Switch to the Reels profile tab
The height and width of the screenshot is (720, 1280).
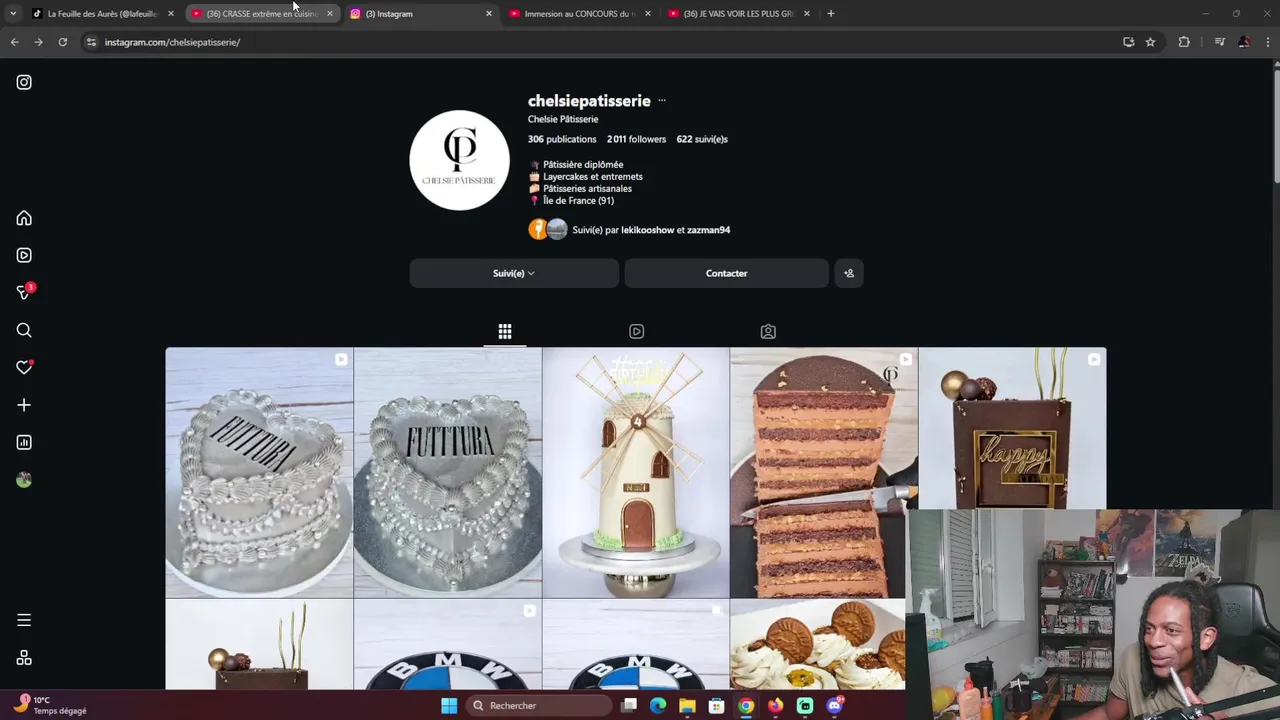pos(636,331)
